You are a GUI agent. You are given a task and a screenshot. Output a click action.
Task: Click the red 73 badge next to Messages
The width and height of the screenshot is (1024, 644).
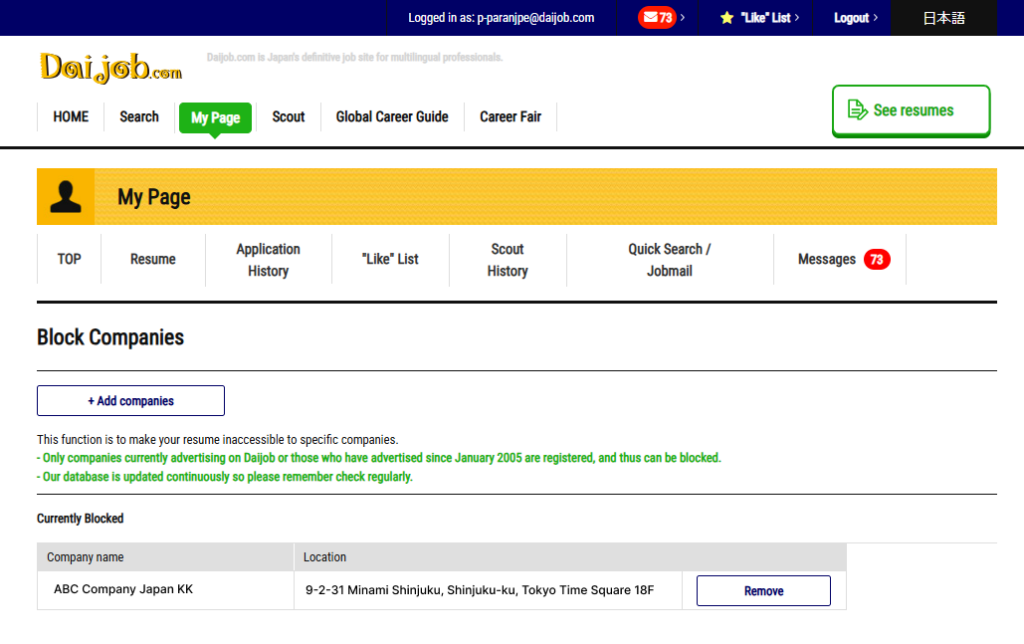876,259
